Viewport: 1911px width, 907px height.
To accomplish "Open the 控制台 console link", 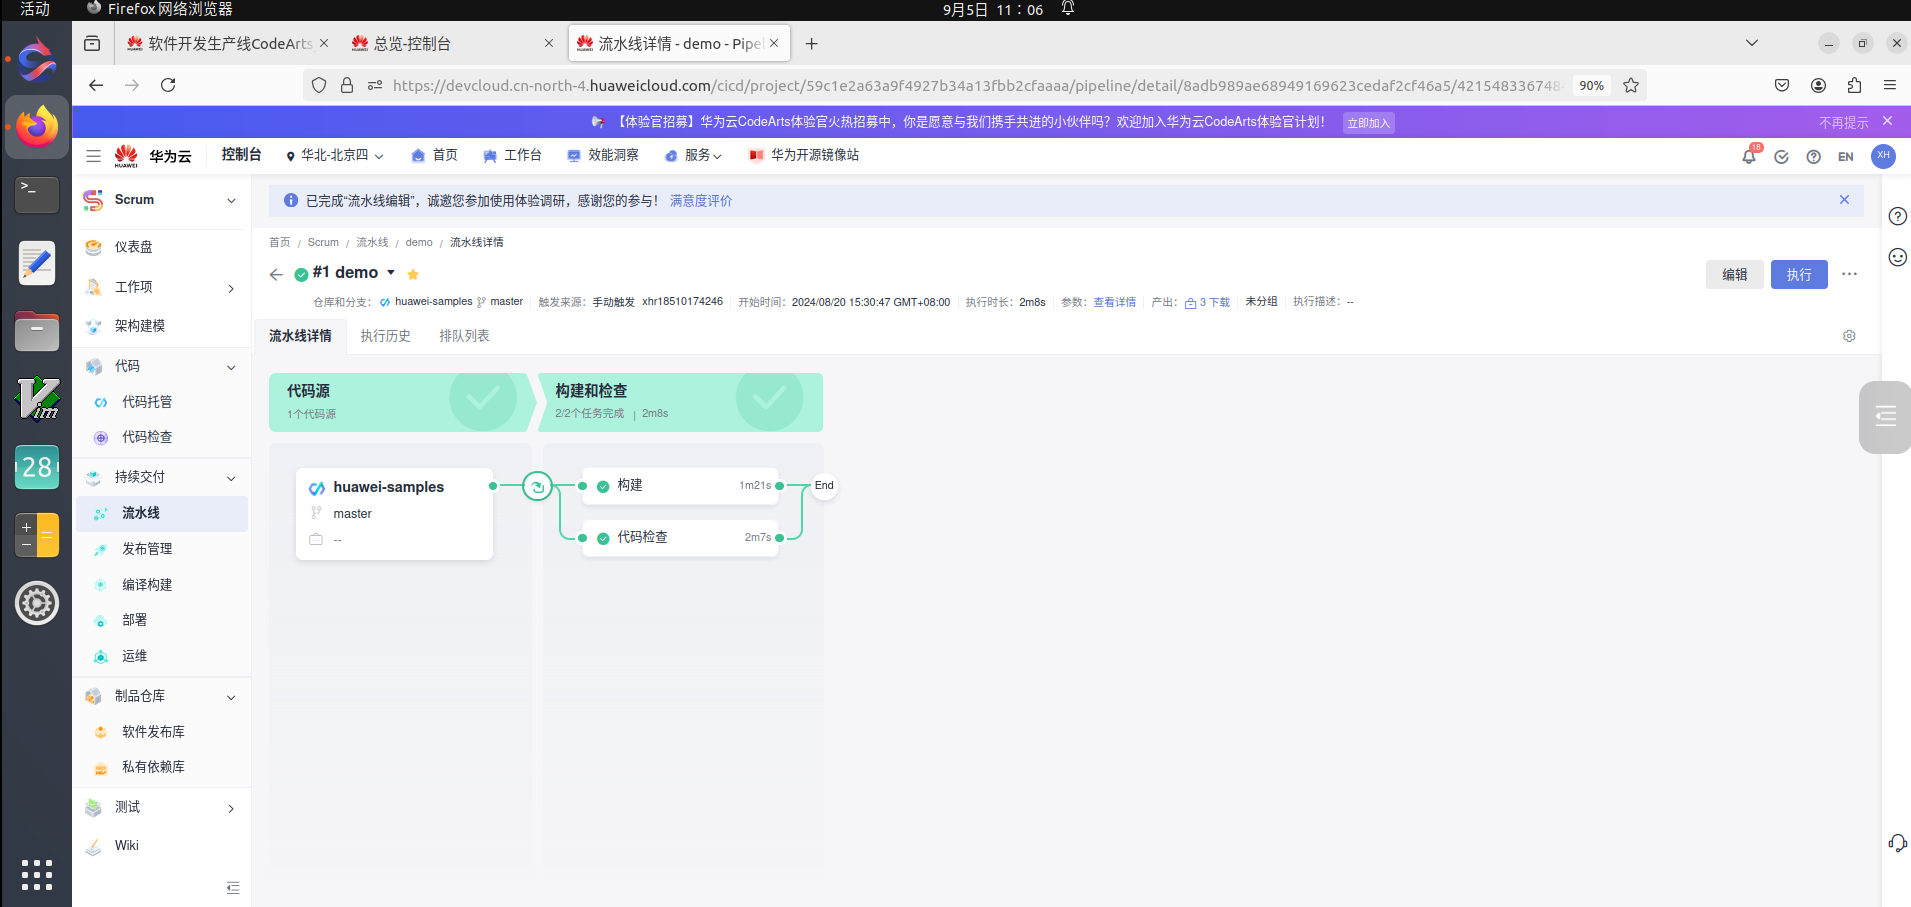I will tap(241, 155).
